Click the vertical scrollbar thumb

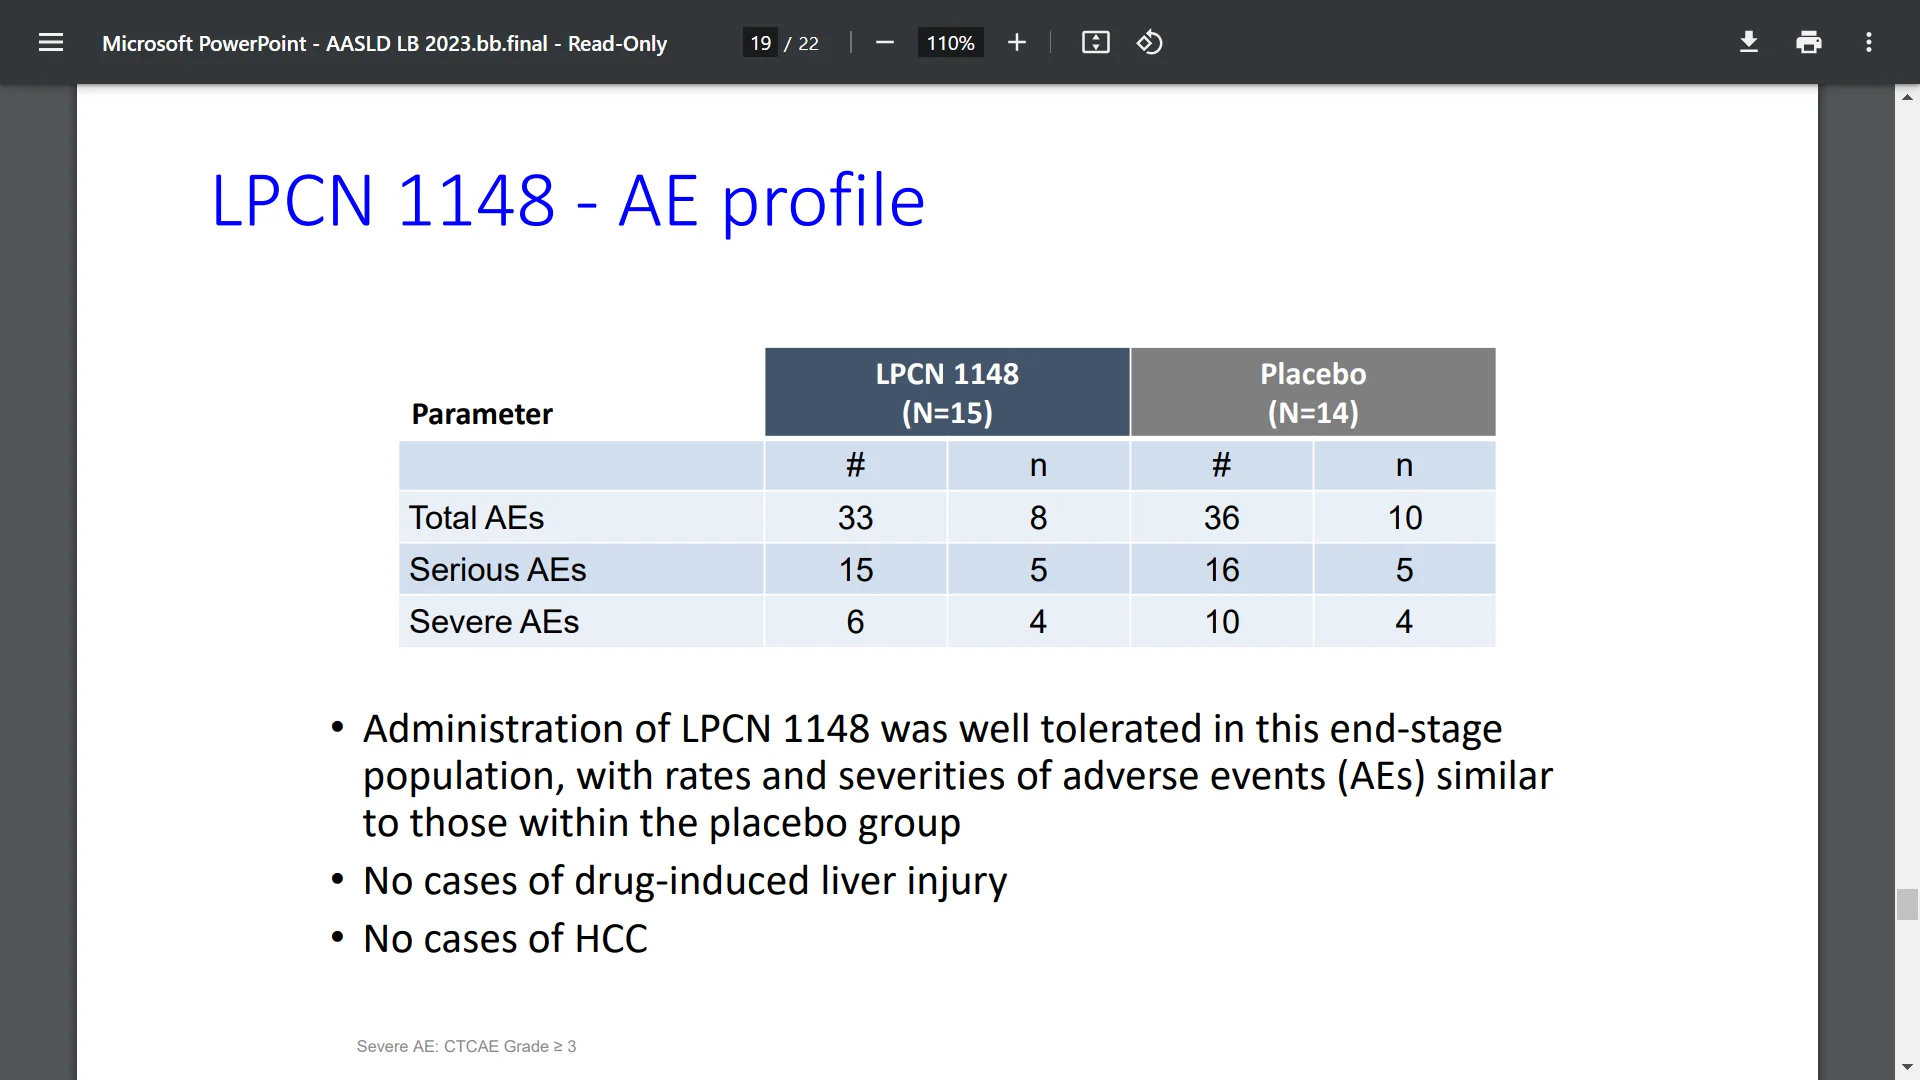(x=1907, y=905)
